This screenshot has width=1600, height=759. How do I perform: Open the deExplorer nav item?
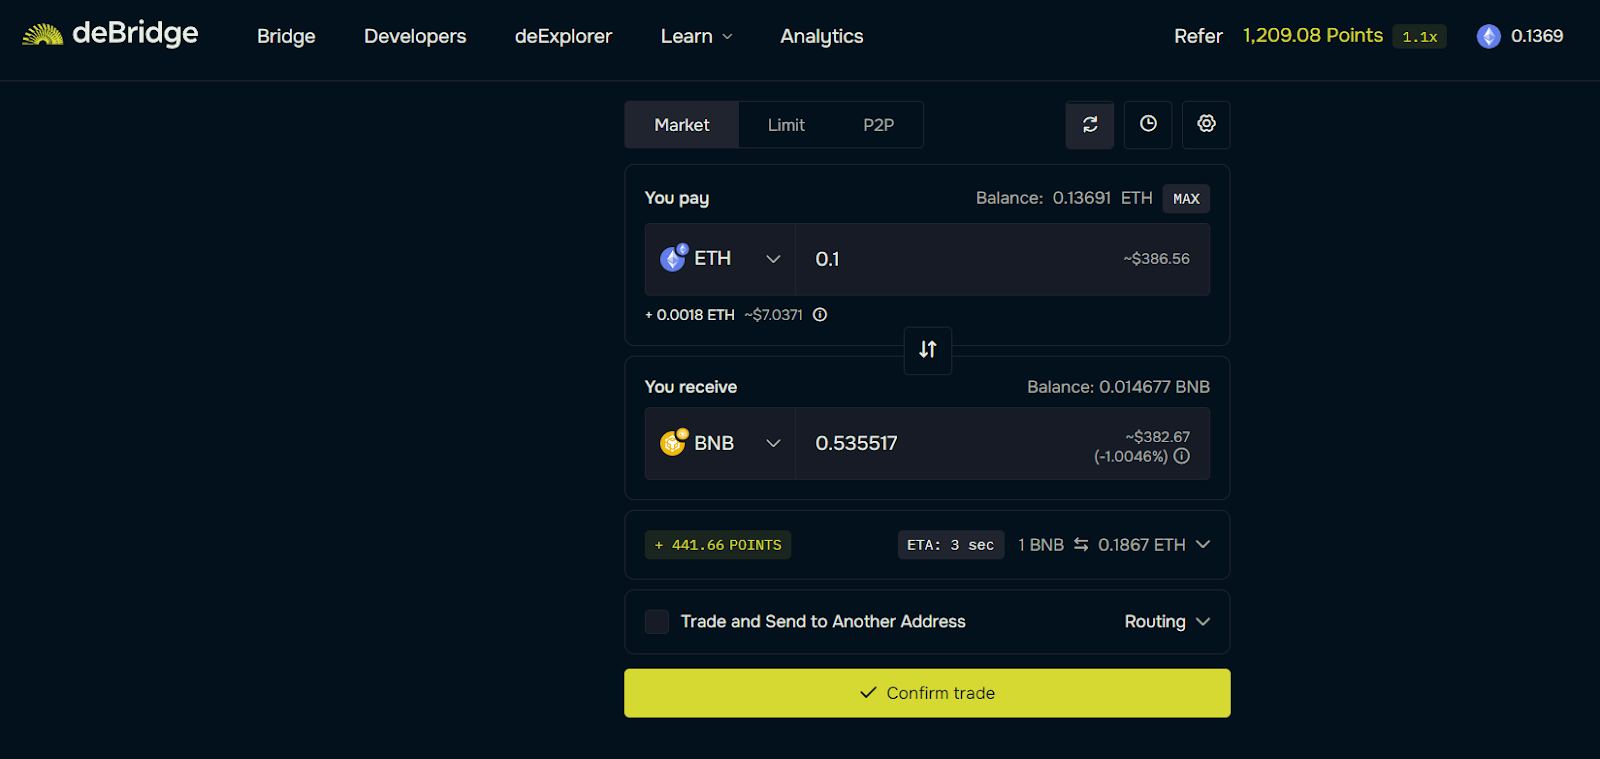563,36
